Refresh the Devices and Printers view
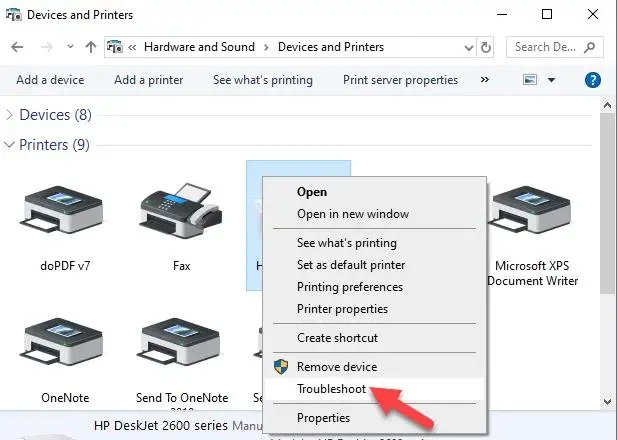Image resolution: width=617 pixels, height=440 pixels. [x=486, y=48]
